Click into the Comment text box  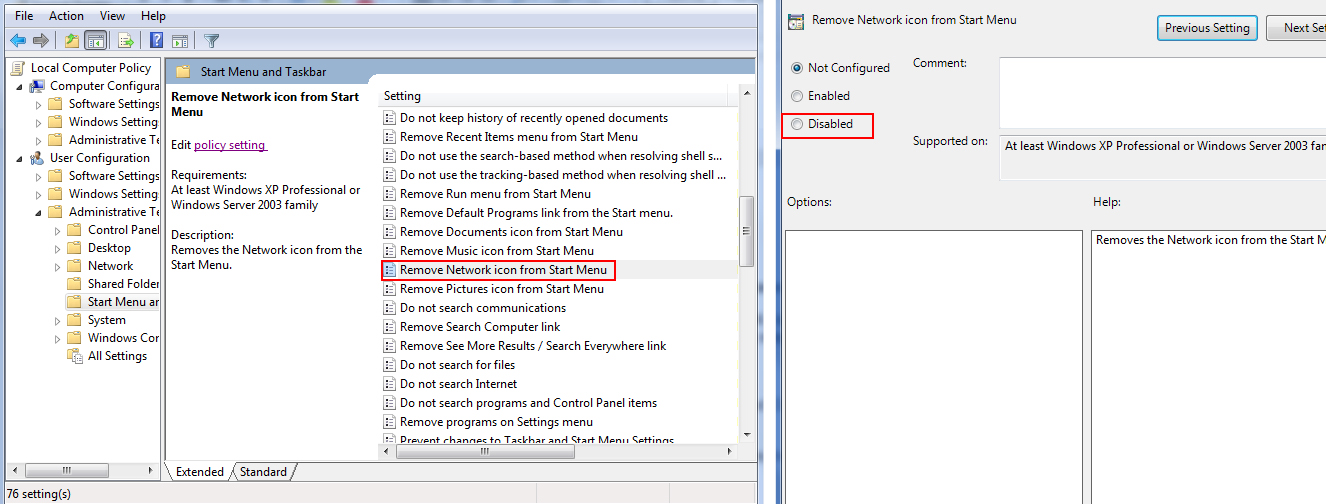click(1162, 91)
